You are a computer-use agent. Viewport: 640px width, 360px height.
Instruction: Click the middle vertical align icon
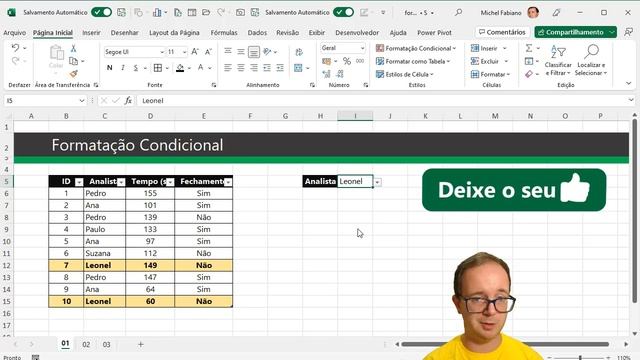click(x=241, y=52)
